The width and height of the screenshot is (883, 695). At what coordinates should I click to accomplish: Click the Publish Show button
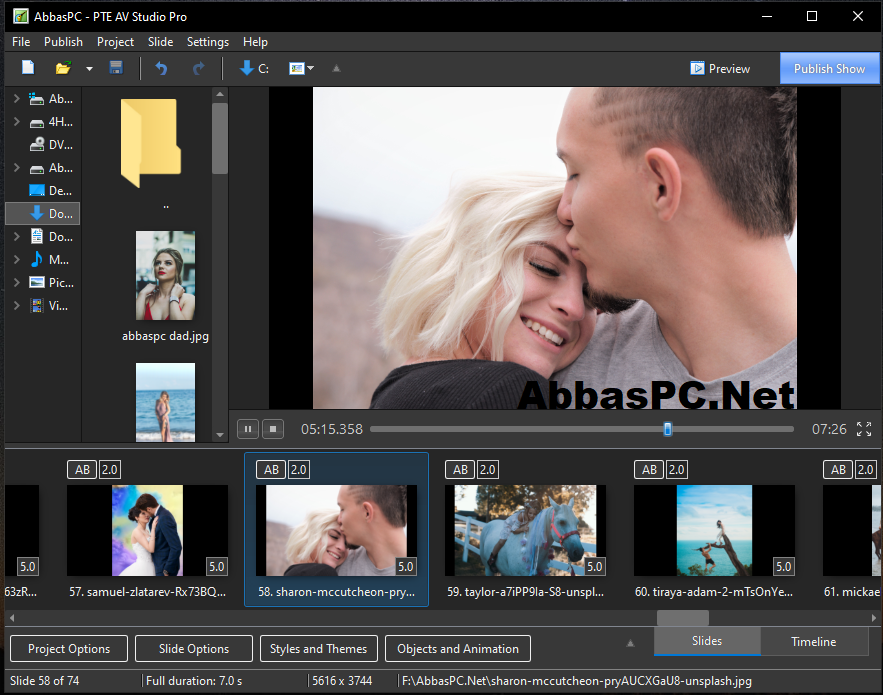(x=829, y=69)
